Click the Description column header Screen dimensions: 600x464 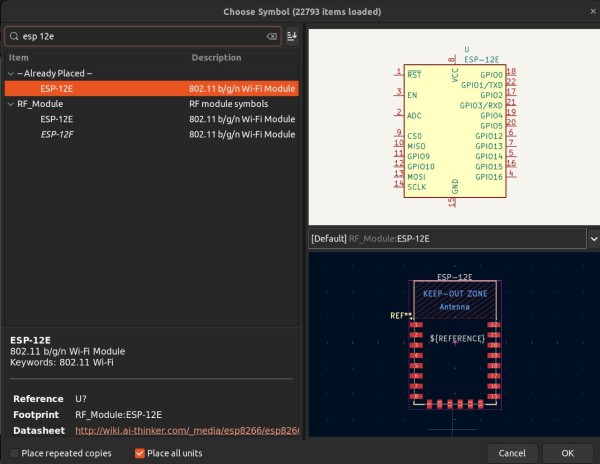point(217,58)
